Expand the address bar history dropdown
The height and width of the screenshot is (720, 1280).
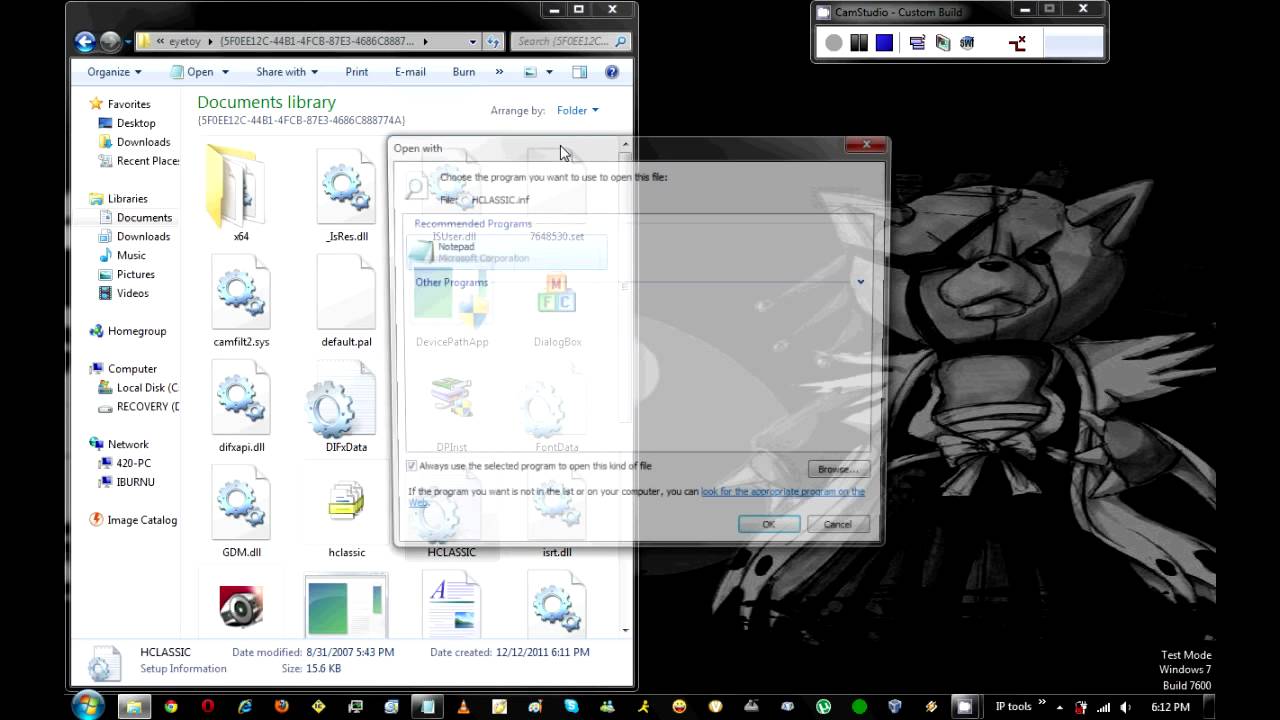(x=473, y=41)
